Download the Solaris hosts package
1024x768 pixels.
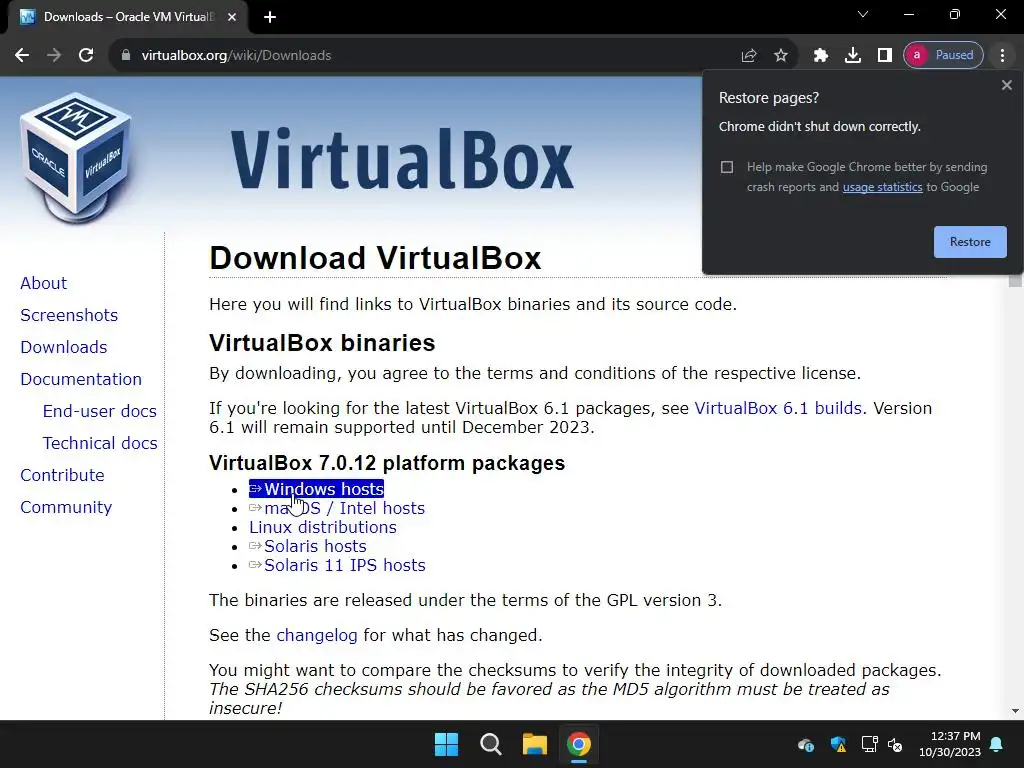tap(308, 546)
